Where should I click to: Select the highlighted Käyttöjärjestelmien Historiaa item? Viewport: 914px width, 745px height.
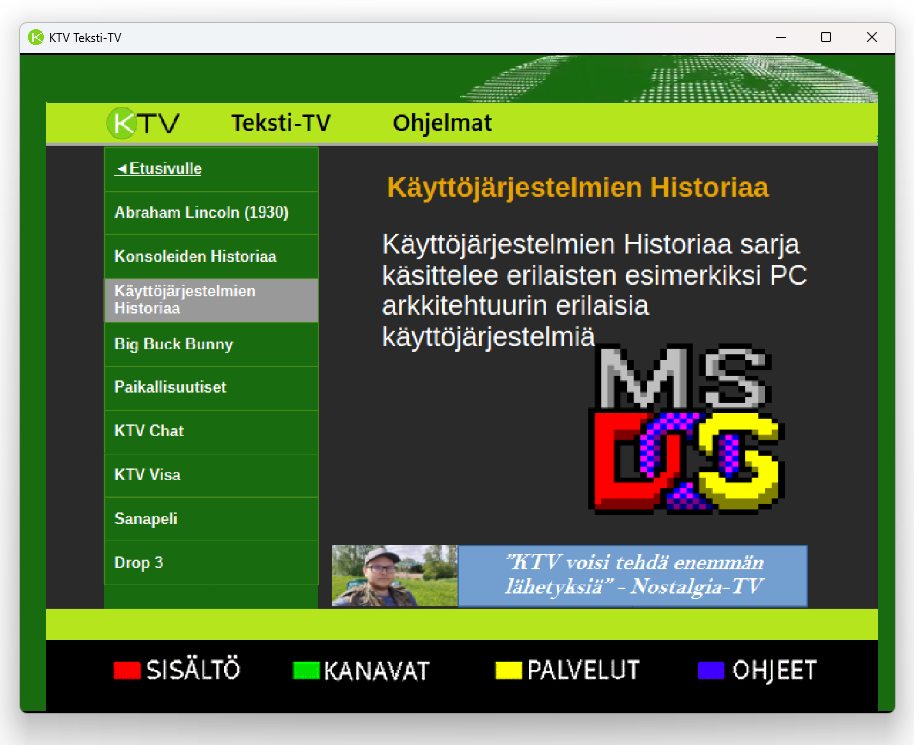(x=211, y=300)
